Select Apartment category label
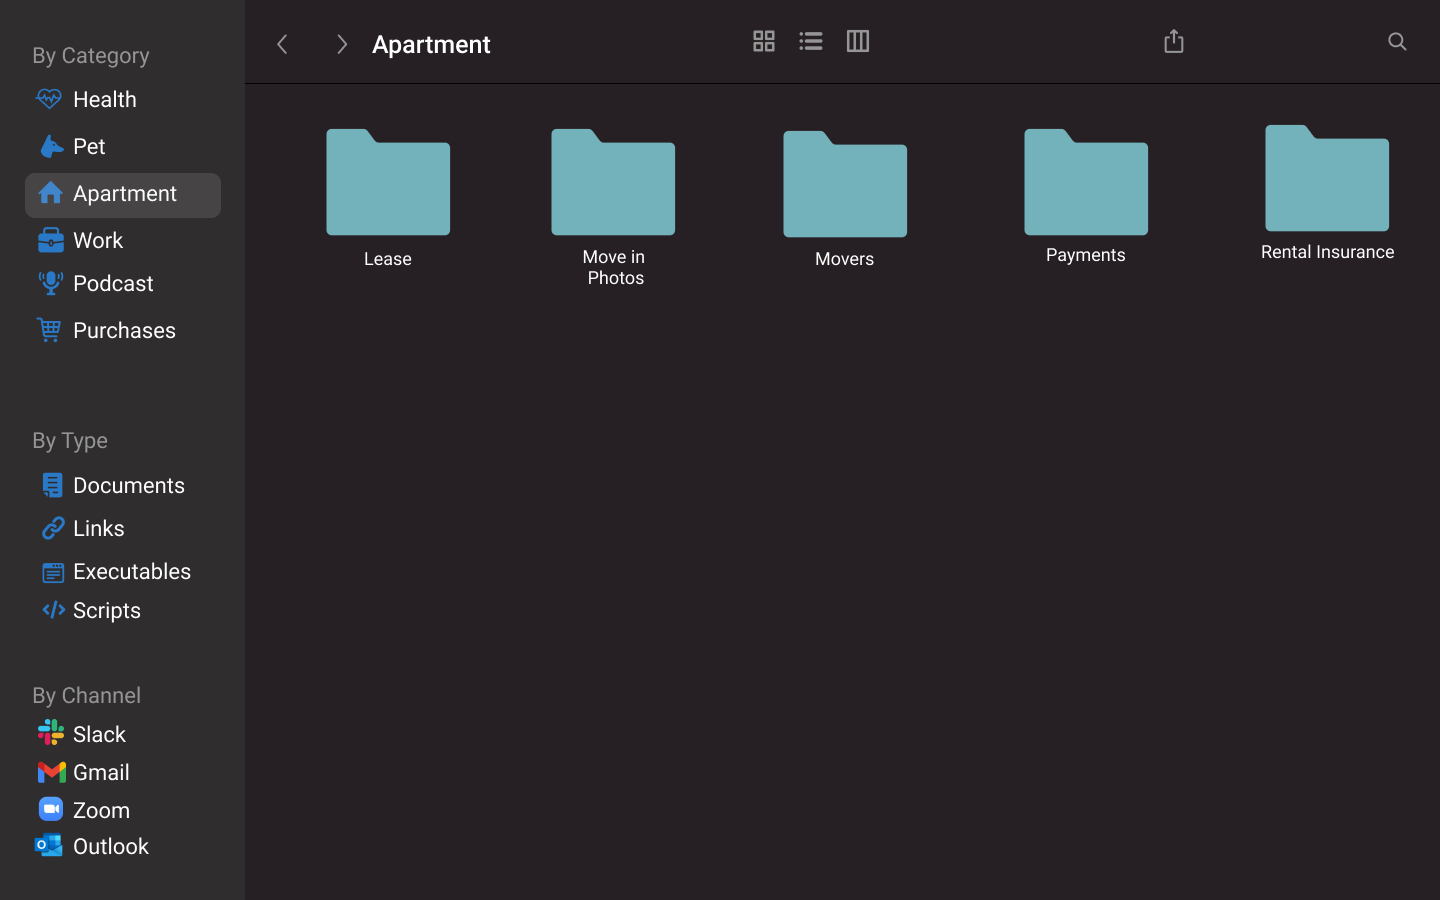Image resolution: width=1440 pixels, height=900 pixels. 125,193
